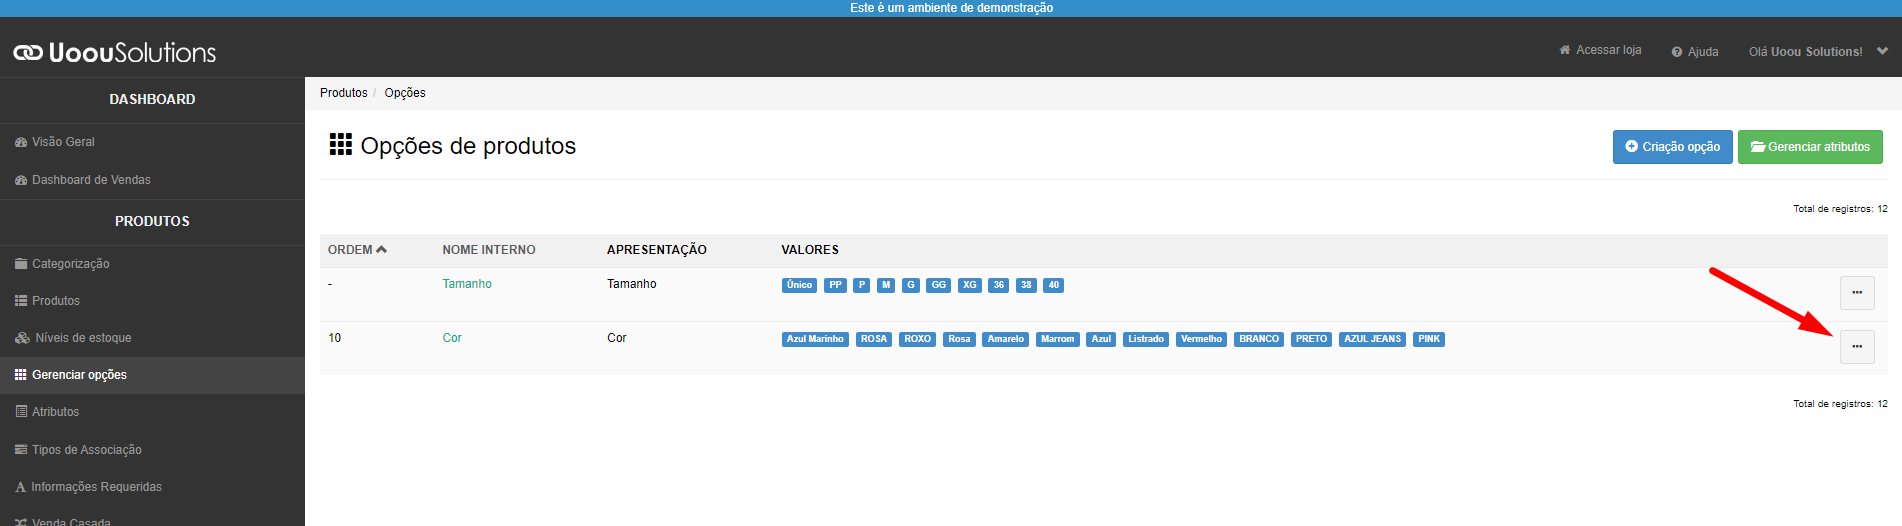Click the Único size tag
Screen dimensions: 1902x526
799,285
